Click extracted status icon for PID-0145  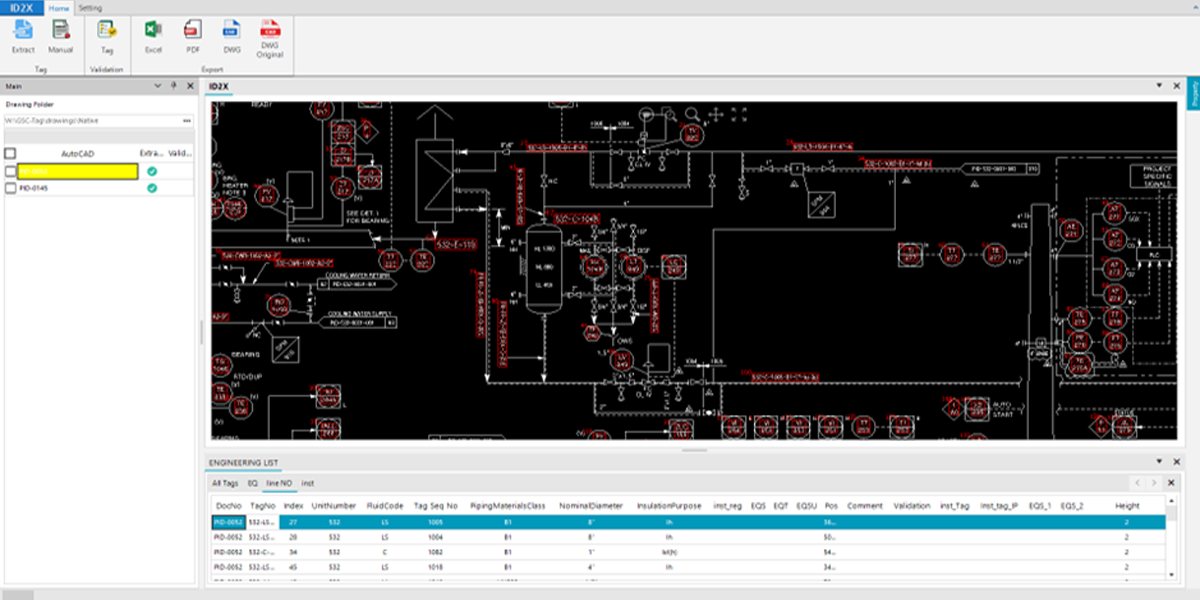(152, 188)
